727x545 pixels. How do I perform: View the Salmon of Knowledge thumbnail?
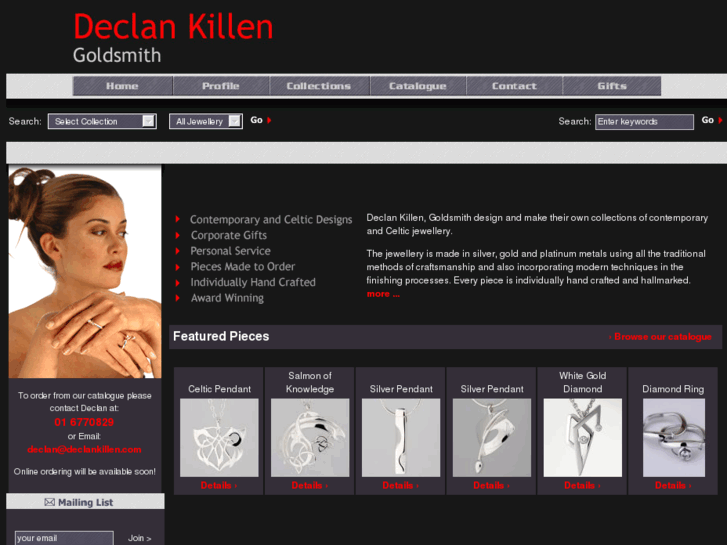pos(310,437)
